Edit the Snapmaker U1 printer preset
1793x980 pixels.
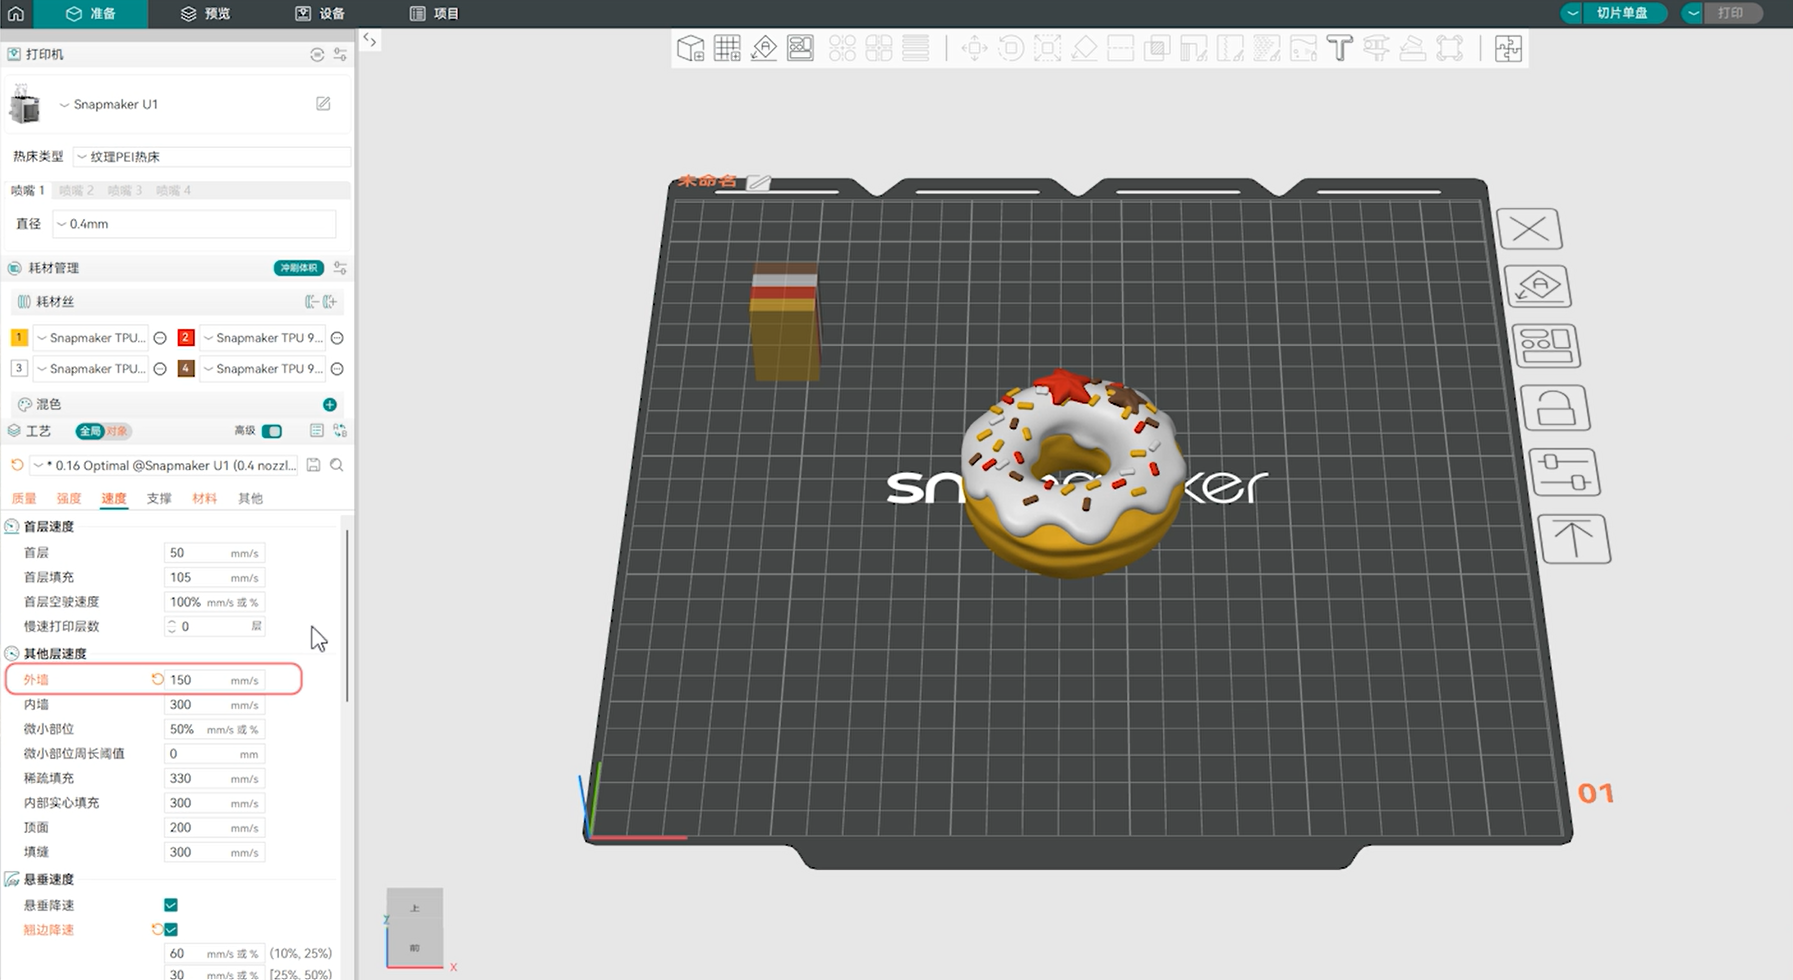coord(323,104)
